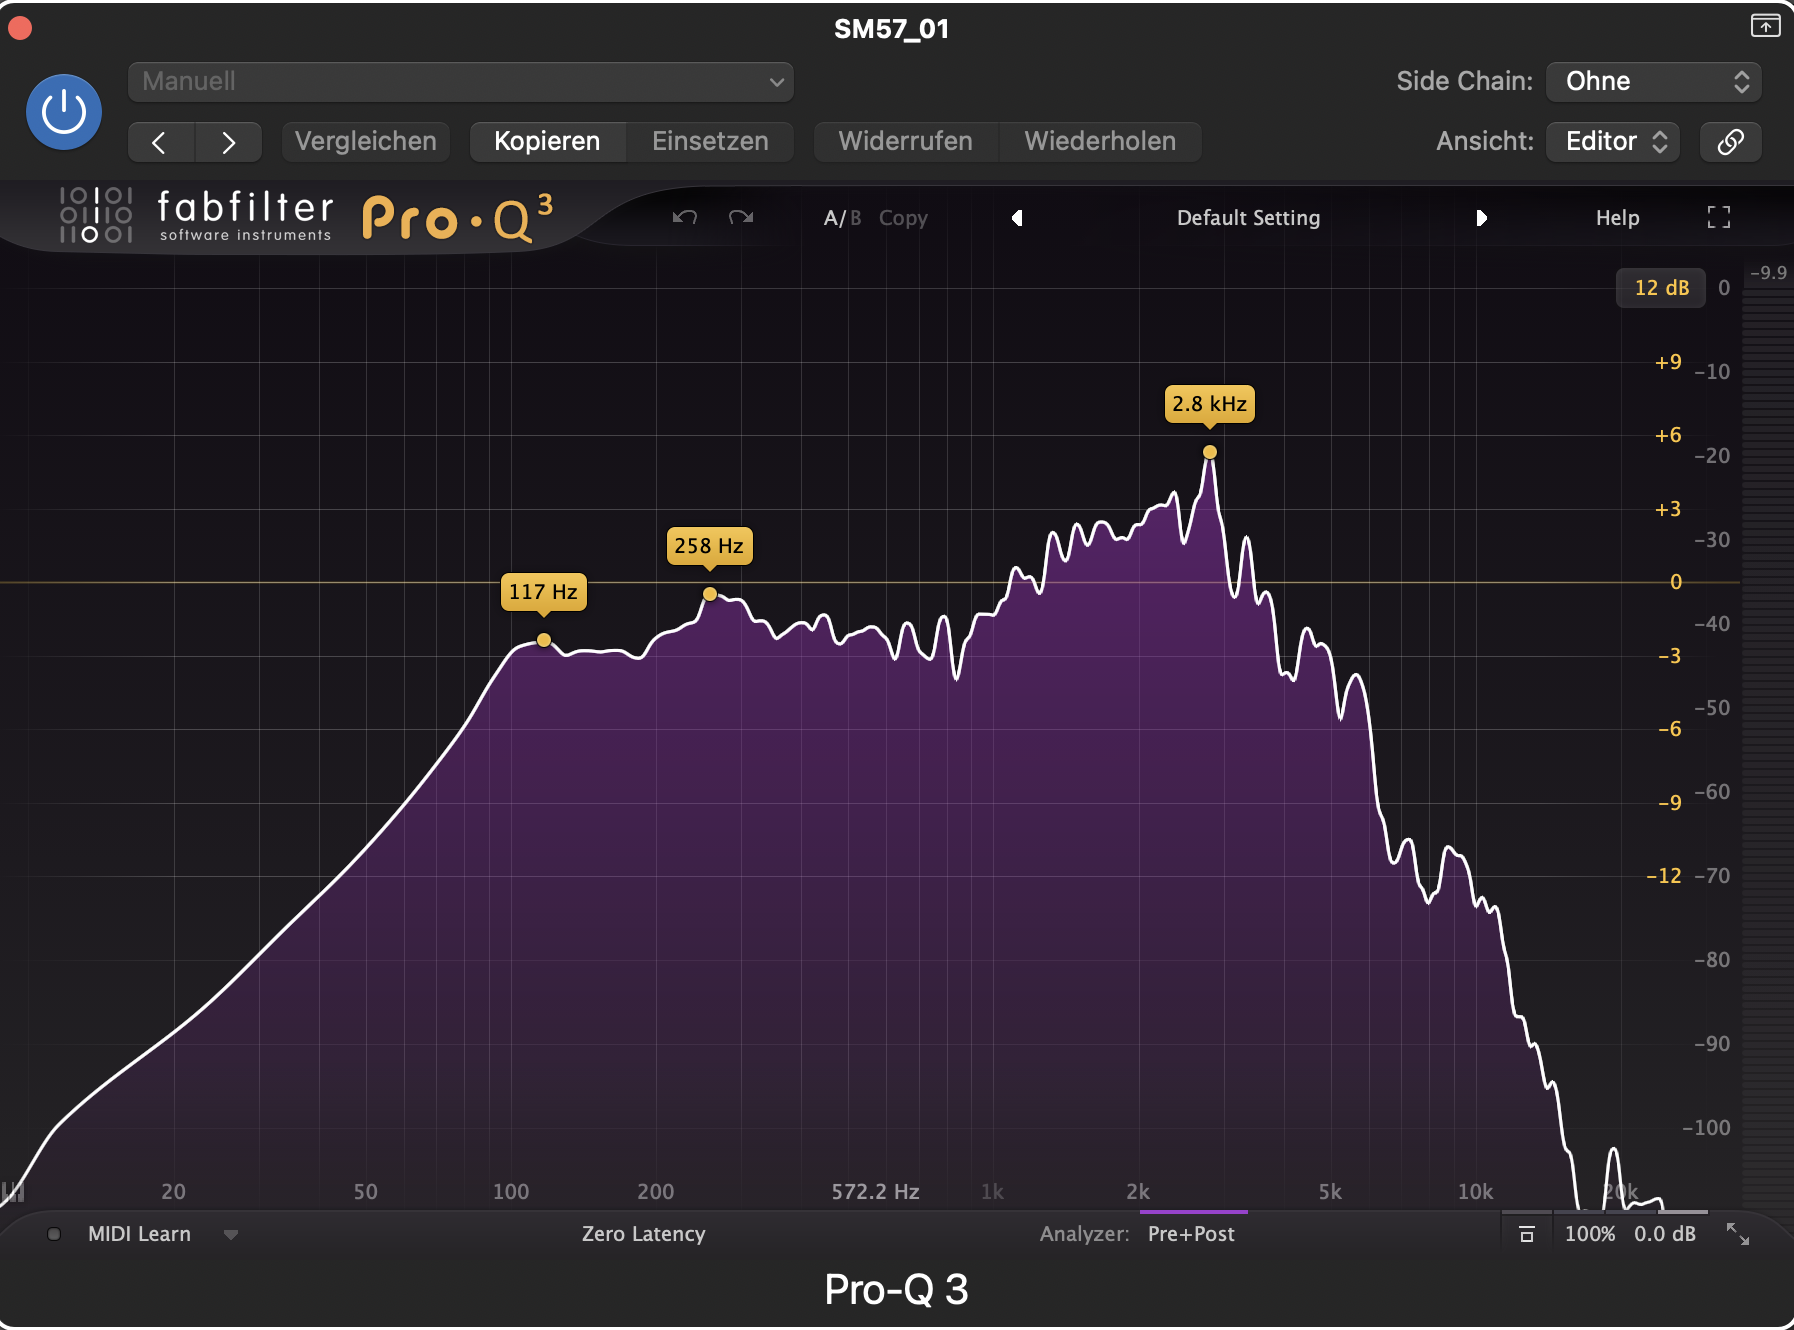Click the yellow 0 dB gain scale label
Screen dimensions: 1794x1330
[1676, 582]
